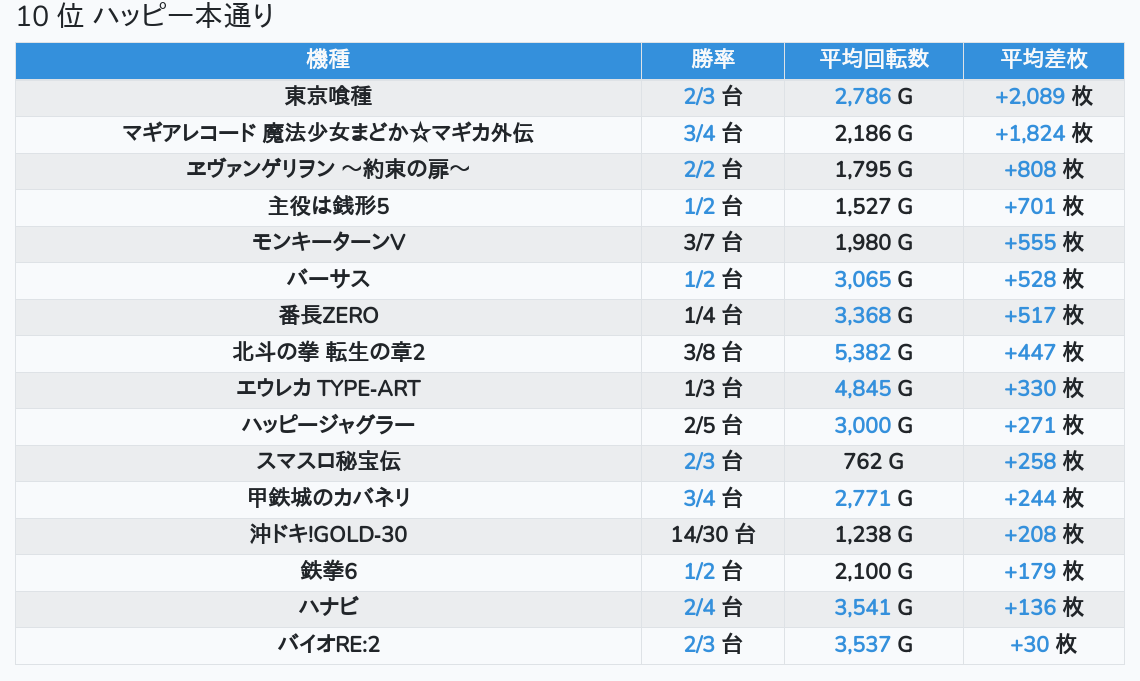
Task: Select the 平均差枚 column header
Action: pyautogui.click(x=1043, y=59)
